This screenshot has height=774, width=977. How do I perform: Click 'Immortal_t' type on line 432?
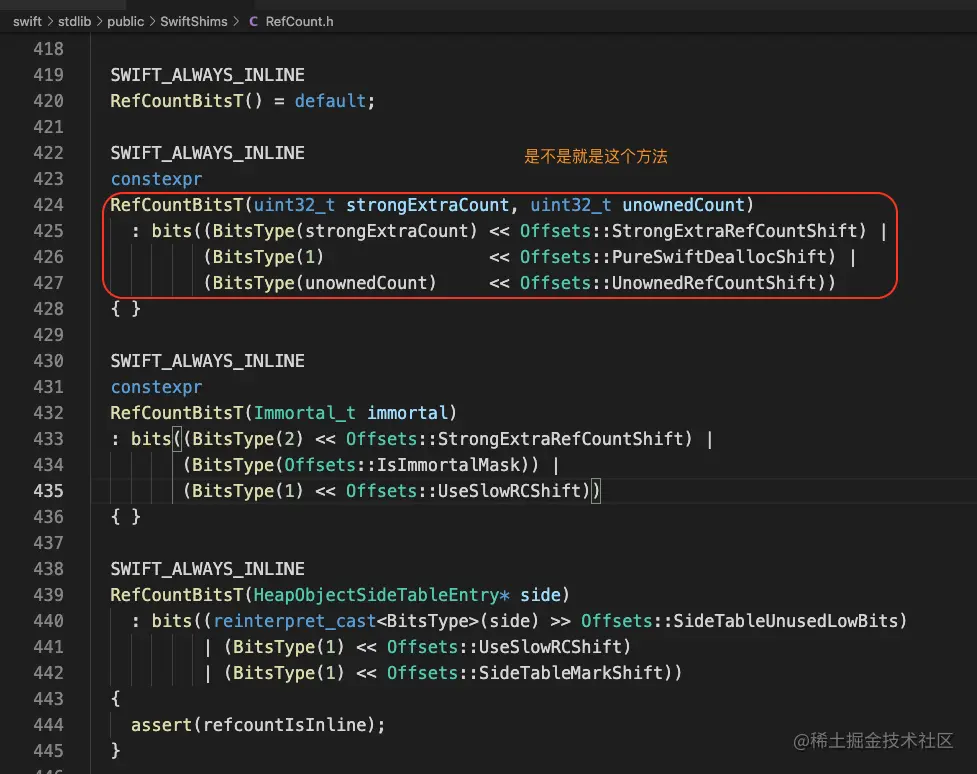pos(305,413)
